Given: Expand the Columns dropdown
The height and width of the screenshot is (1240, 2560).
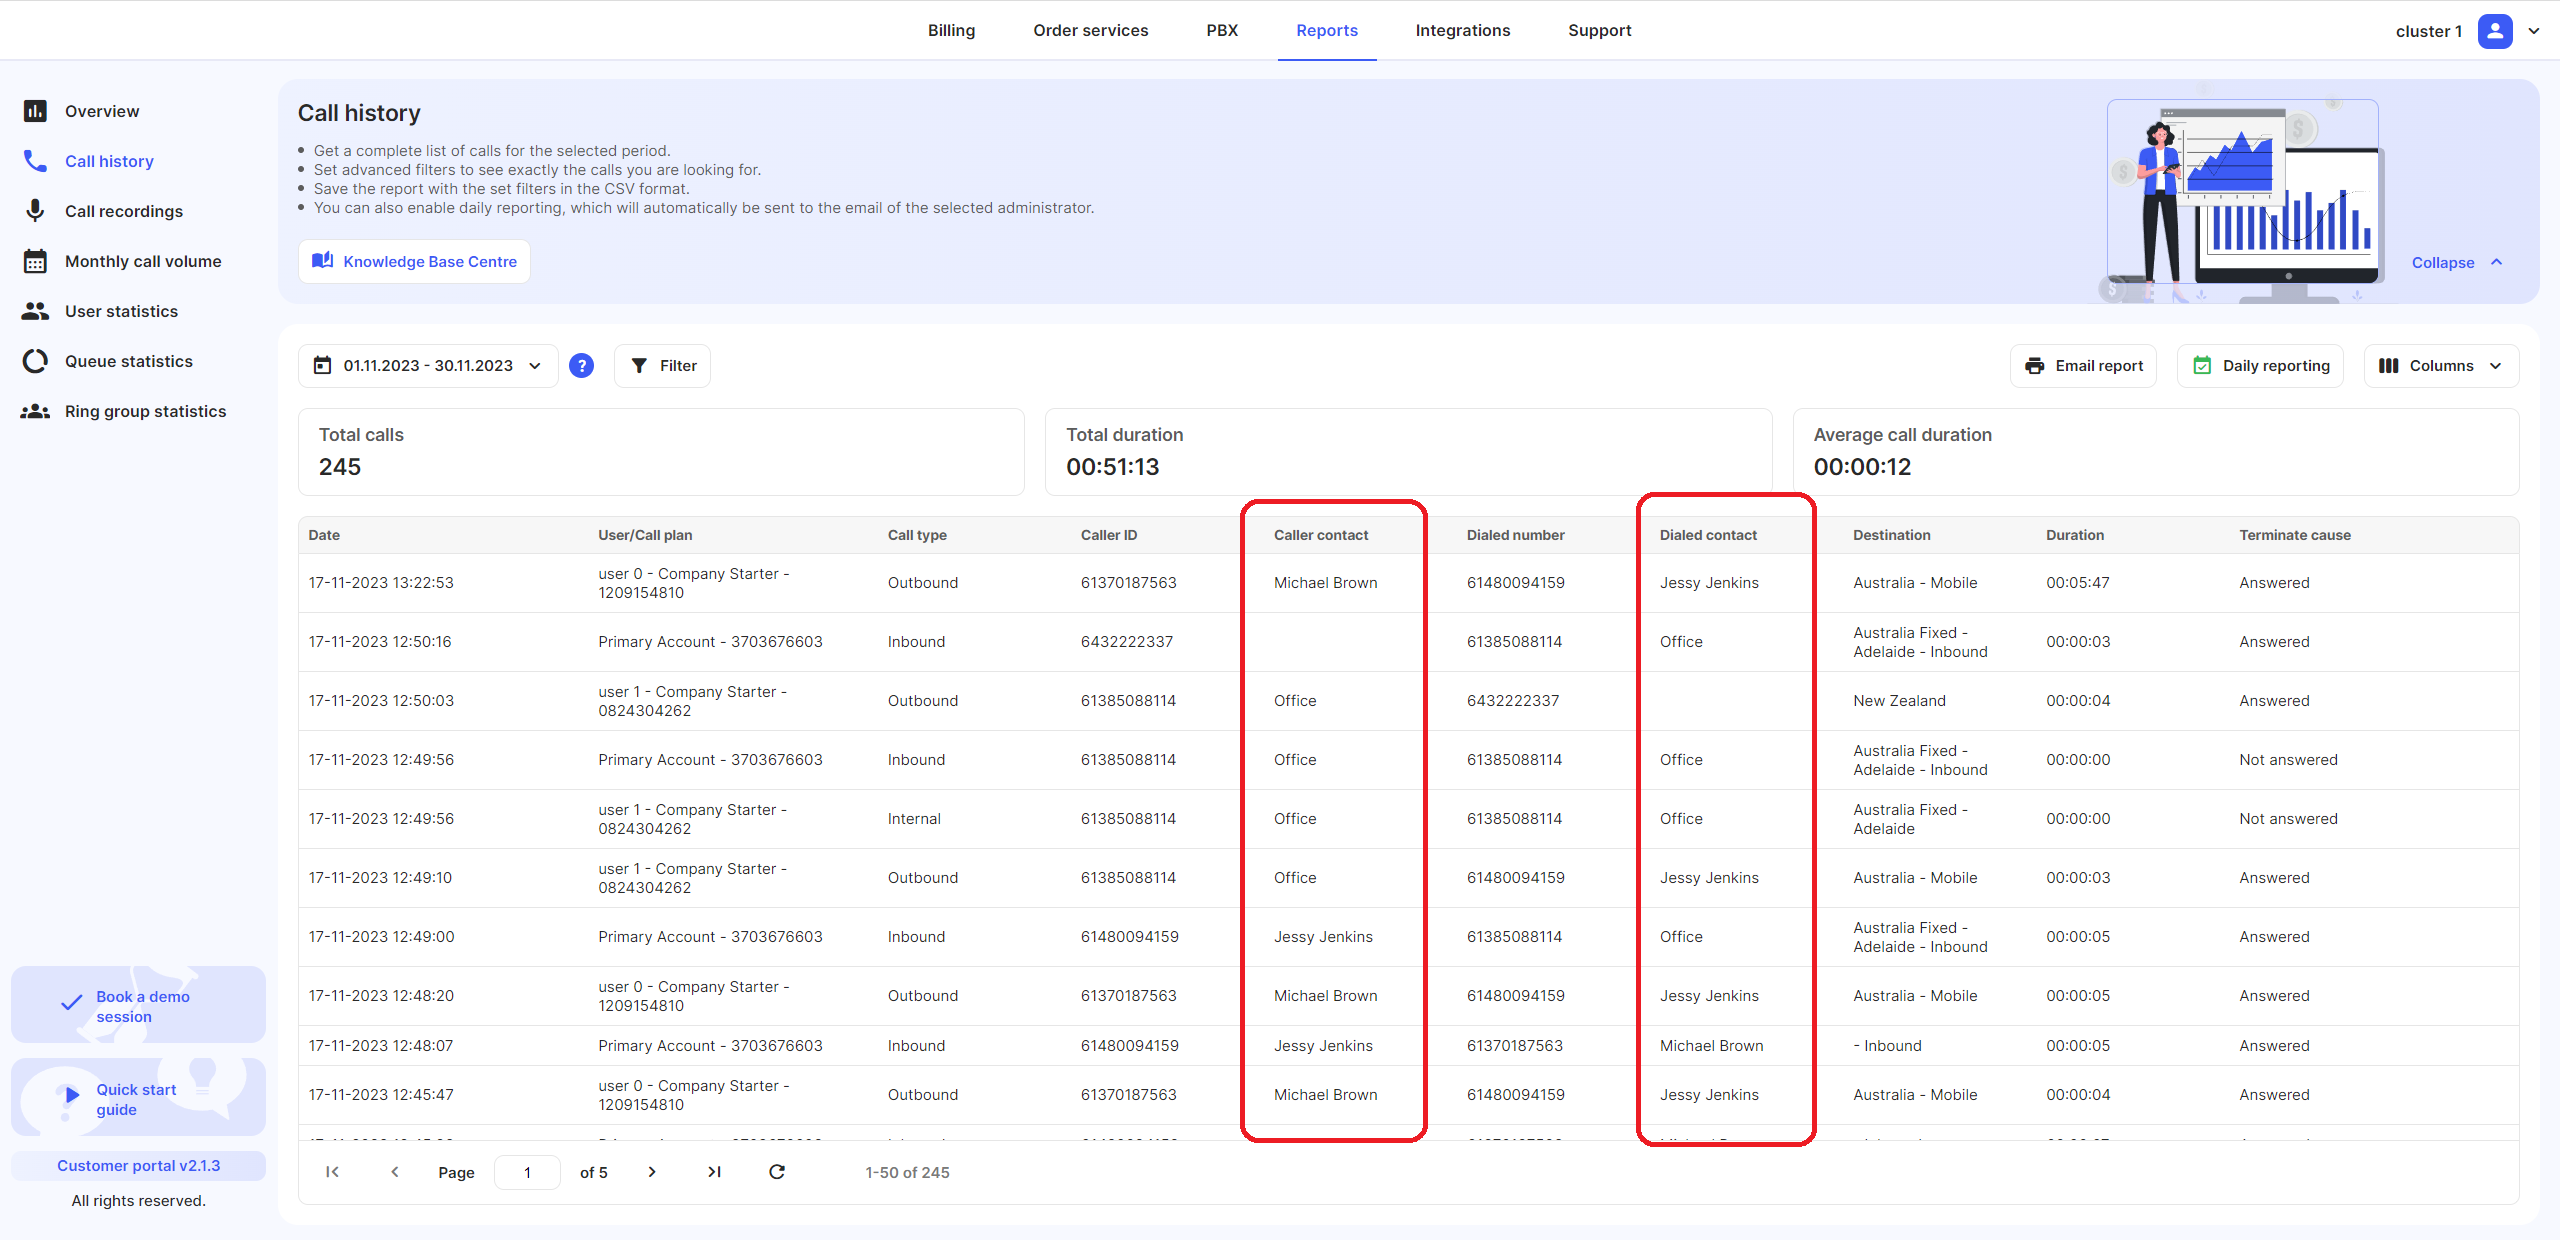Looking at the screenshot, I should 2441,366.
